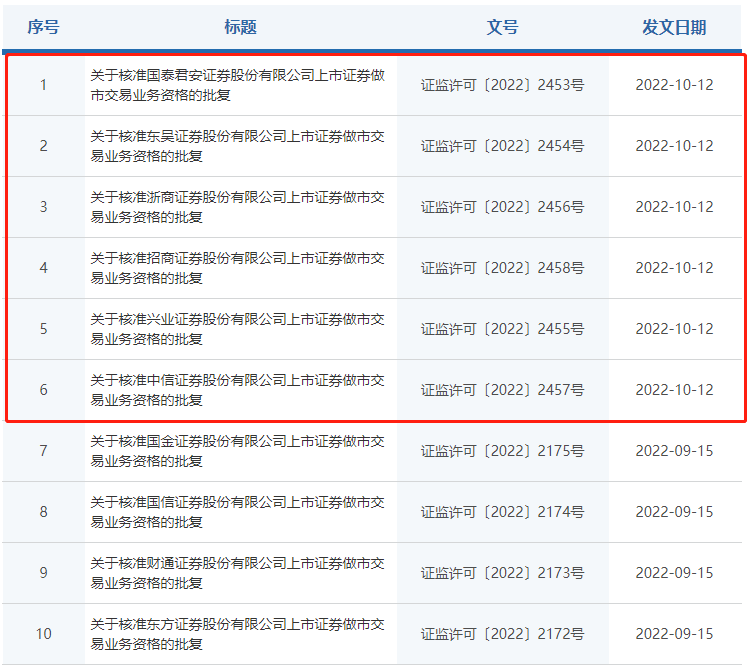Open the 东吴证券 market-making approval title
The image size is (747, 666).
tap(237, 146)
